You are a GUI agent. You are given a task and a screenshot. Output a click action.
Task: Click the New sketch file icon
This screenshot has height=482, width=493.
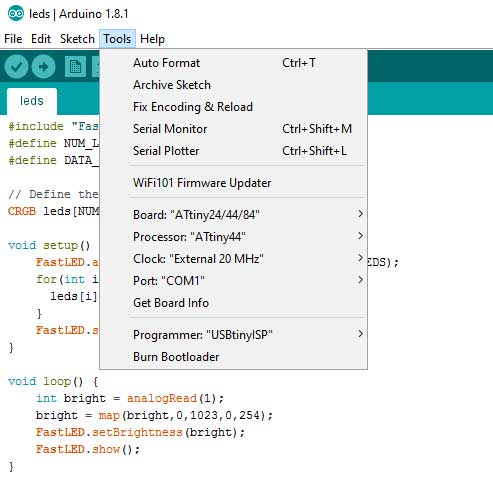point(75,67)
